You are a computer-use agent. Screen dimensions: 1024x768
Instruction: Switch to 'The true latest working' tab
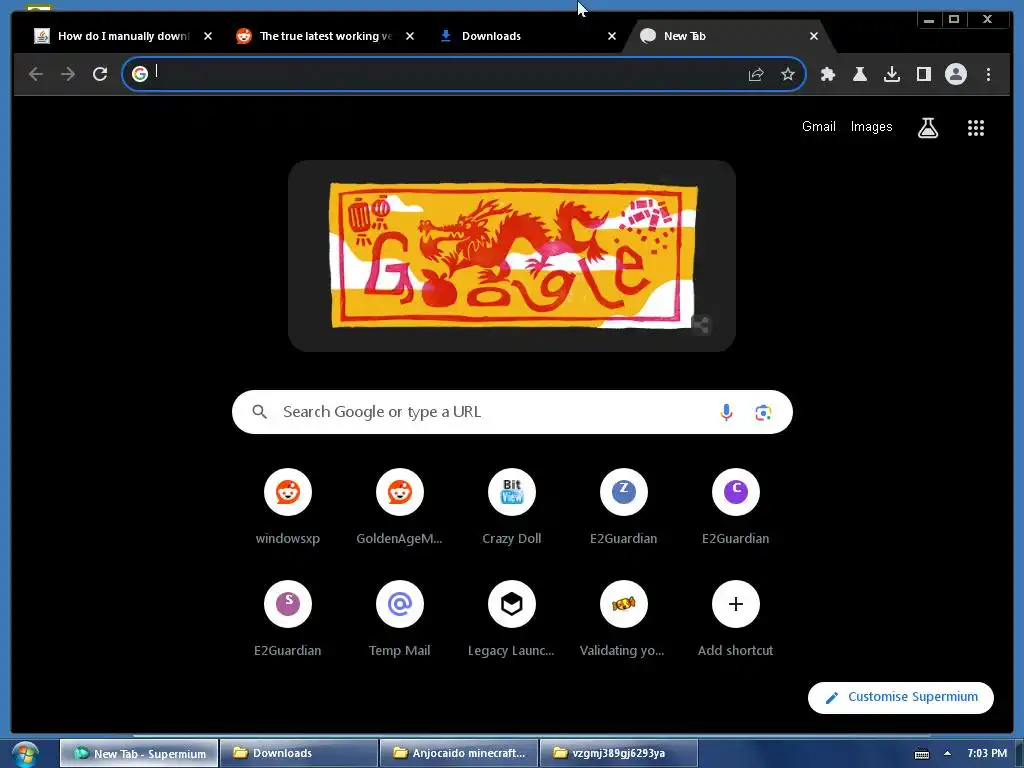(325, 37)
